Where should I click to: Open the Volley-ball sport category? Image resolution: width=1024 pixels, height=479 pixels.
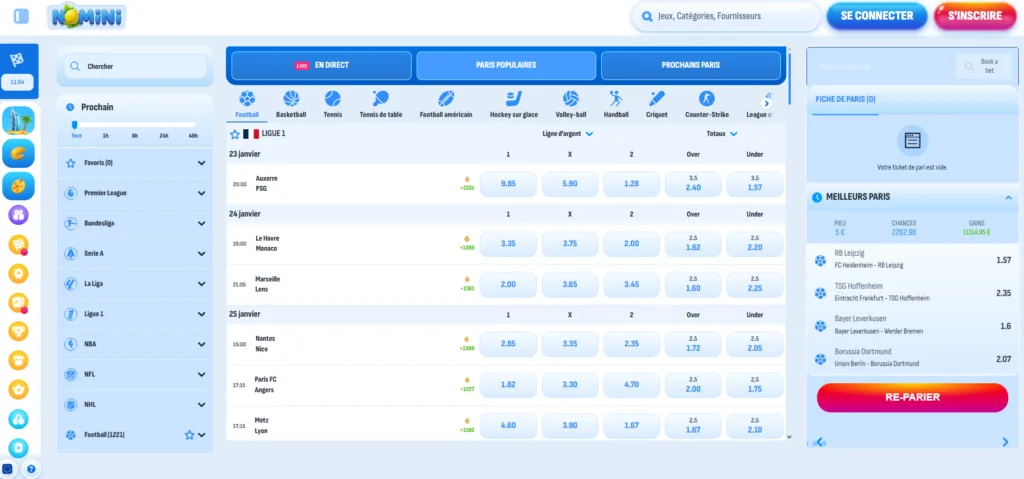(570, 99)
